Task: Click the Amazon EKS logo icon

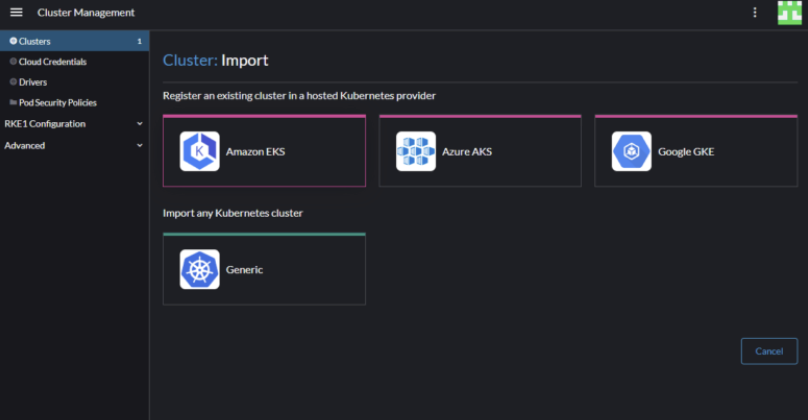Action: coord(199,152)
